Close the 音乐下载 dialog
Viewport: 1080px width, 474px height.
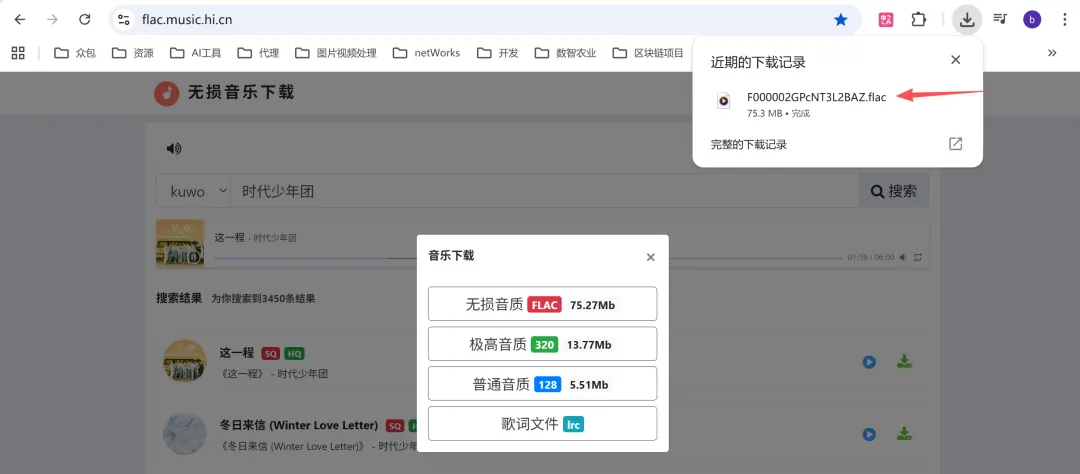tap(650, 258)
